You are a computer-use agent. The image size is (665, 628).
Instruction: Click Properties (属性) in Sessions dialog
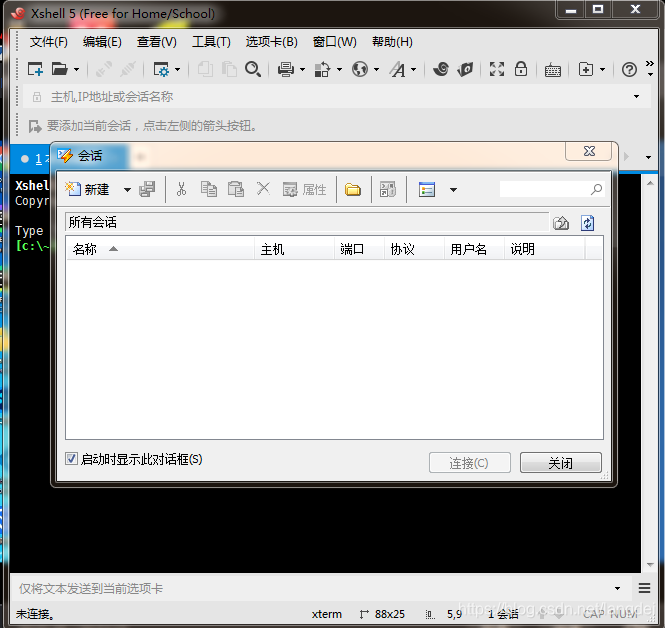pos(305,190)
